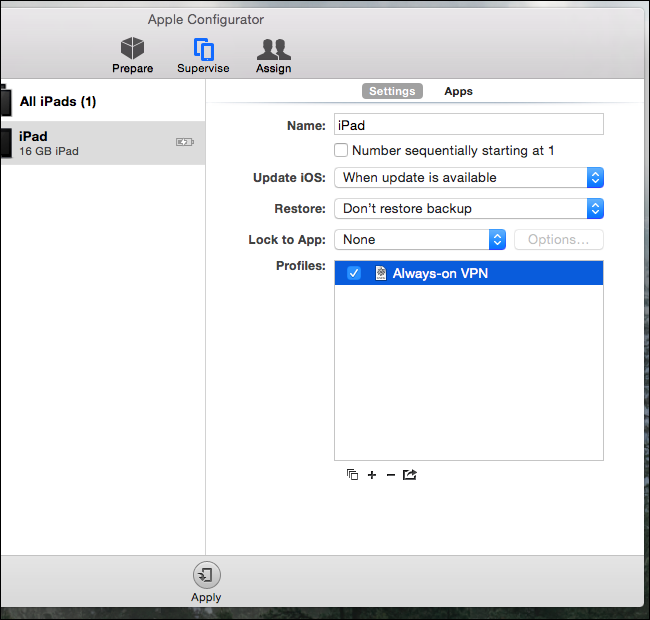The height and width of the screenshot is (620, 650).
Task: Switch to the Supervise section
Action: [x=203, y=55]
